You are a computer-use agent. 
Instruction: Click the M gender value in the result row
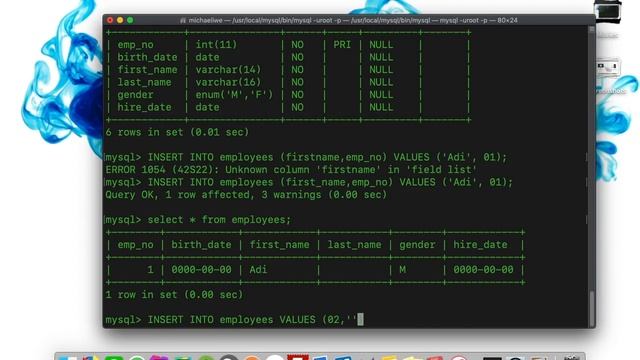(402, 269)
